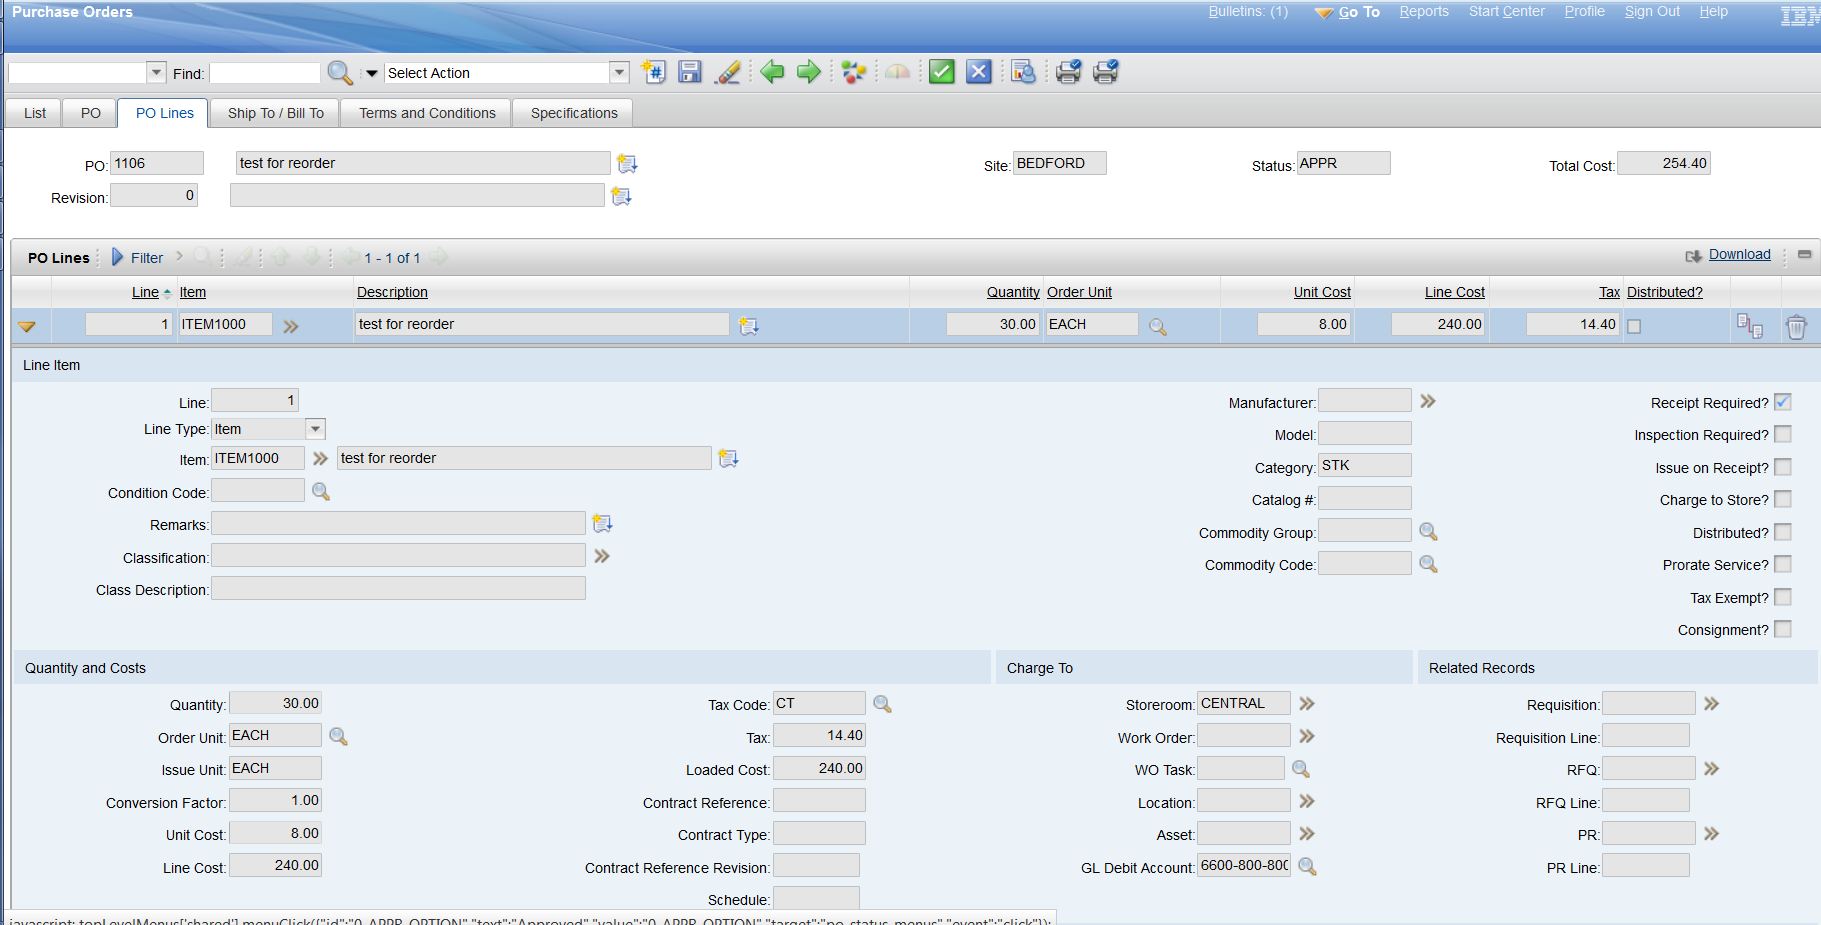Click the Clear Changes eraser icon
This screenshot has height=925, width=1821.
(728, 72)
